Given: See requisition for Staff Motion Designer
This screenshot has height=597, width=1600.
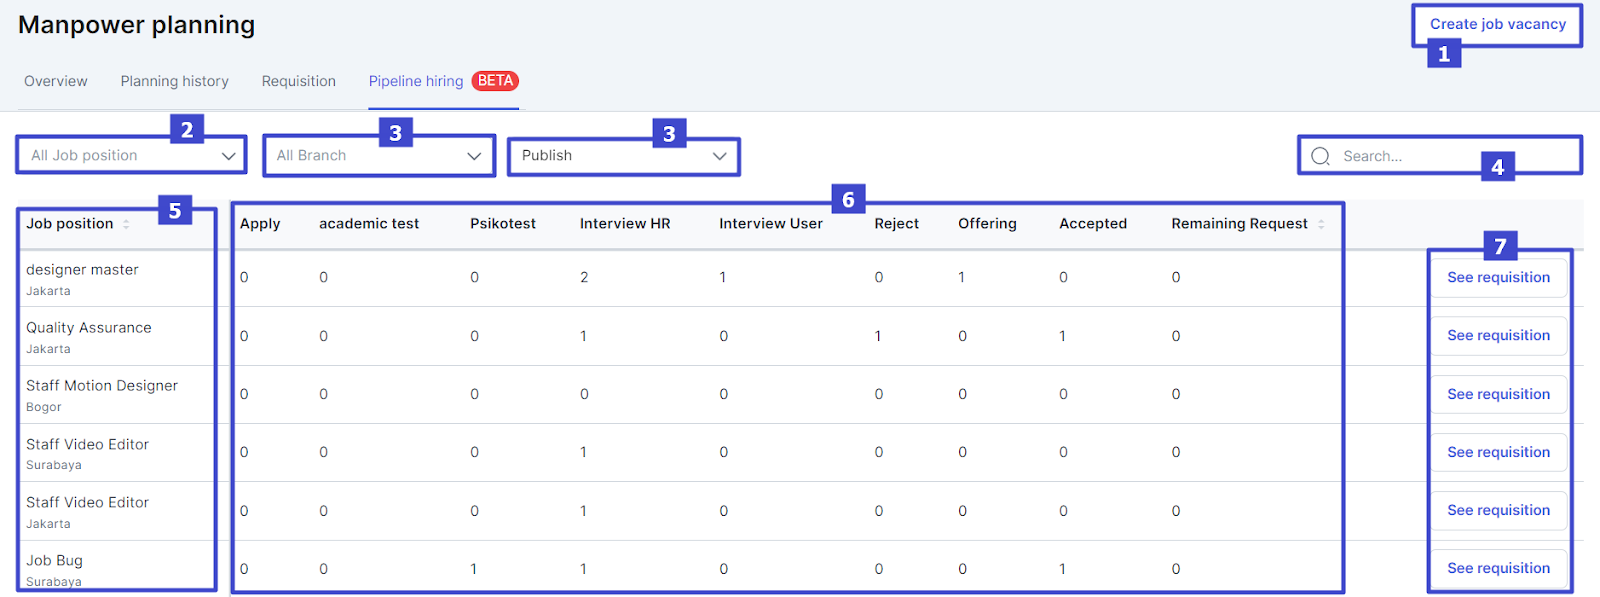Looking at the screenshot, I should click(1498, 394).
